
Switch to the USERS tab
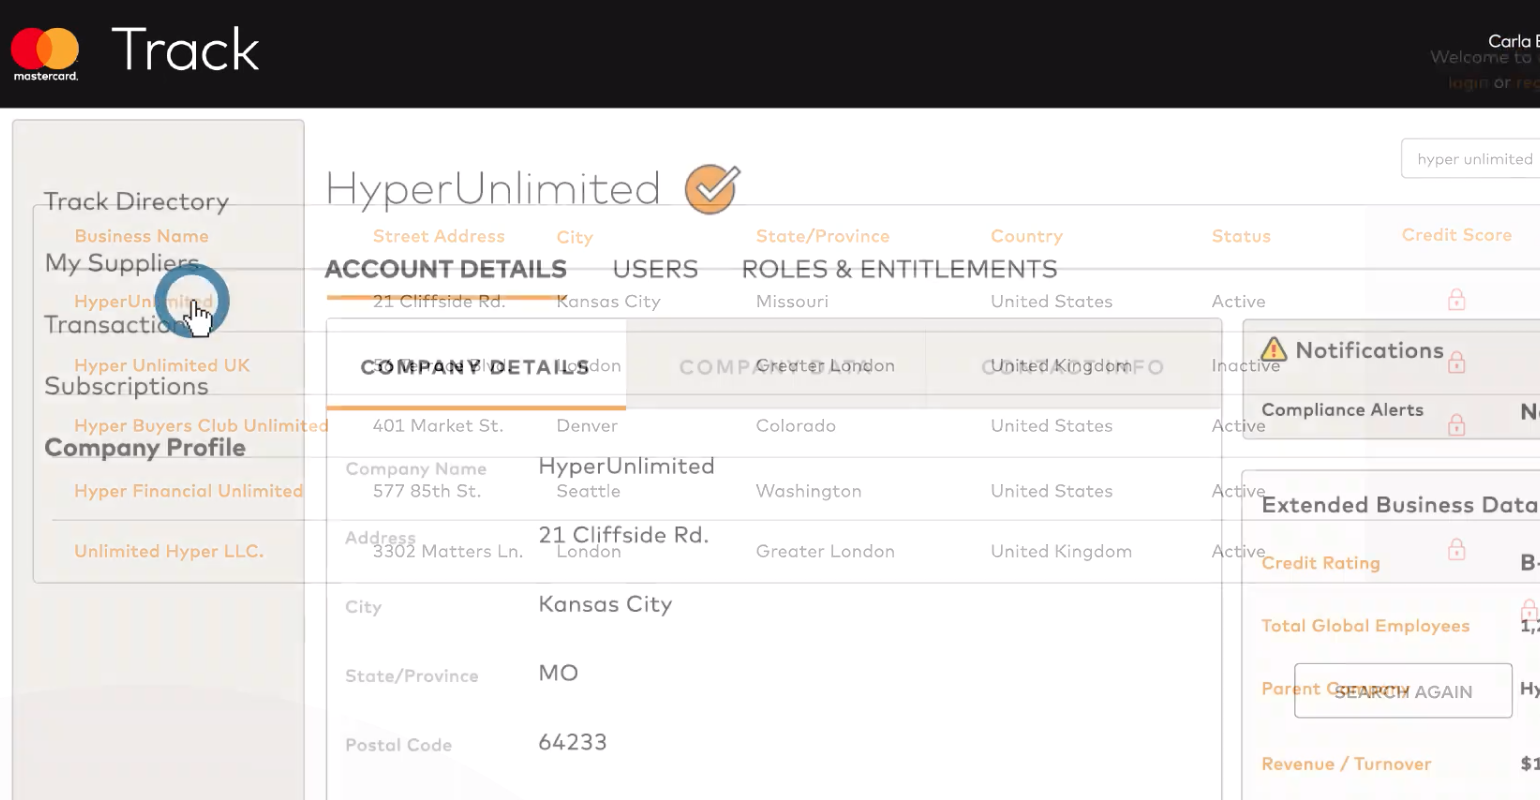[655, 268]
